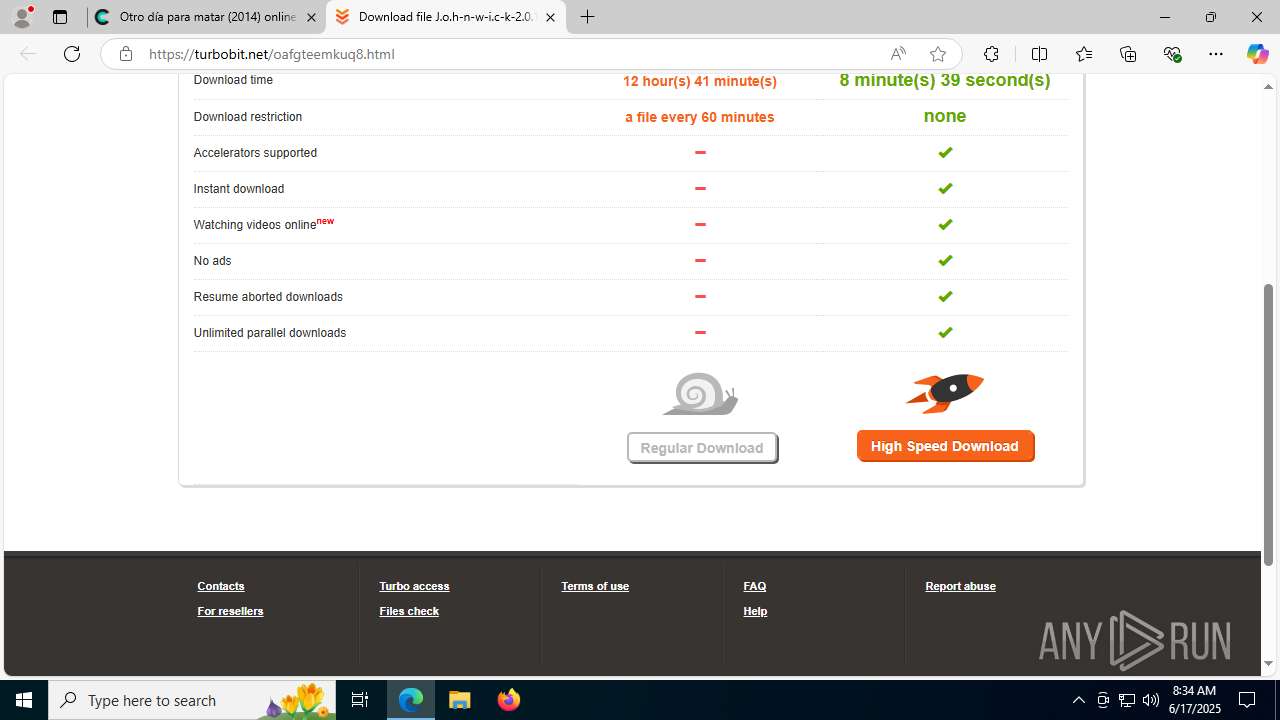Close the Otro día para matar tab
The width and height of the screenshot is (1280, 720).
coord(311,17)
